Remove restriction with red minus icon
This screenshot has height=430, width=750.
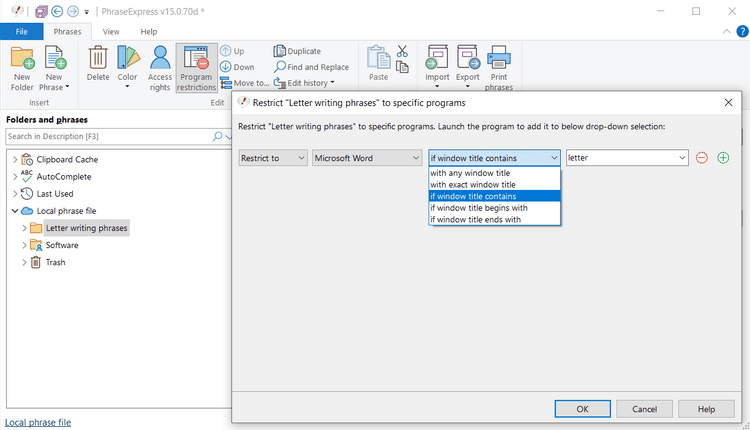pos(702,158)
